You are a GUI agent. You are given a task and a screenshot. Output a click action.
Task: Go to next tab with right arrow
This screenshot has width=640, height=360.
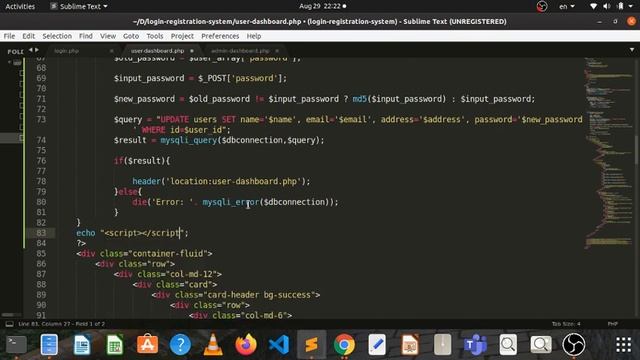pyautogui.click(x=37, y=50)
